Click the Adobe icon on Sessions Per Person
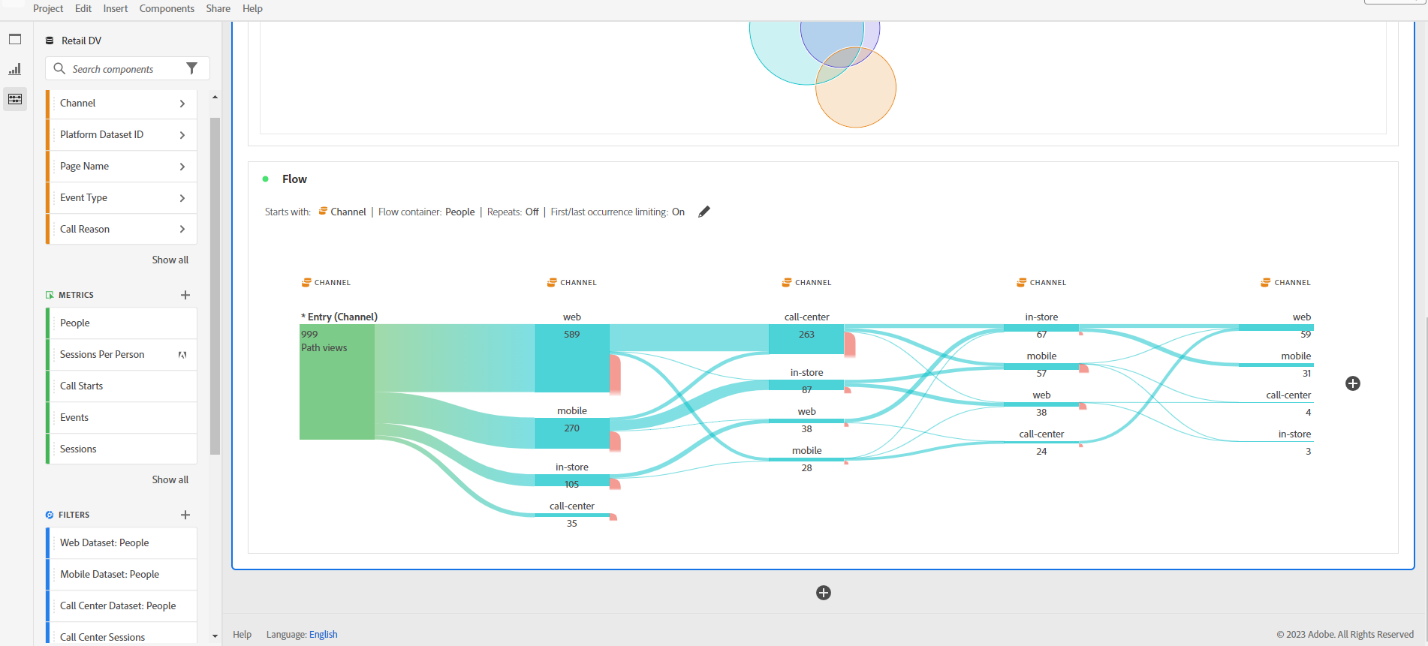The image size is (1428, 646). [182, 355]
